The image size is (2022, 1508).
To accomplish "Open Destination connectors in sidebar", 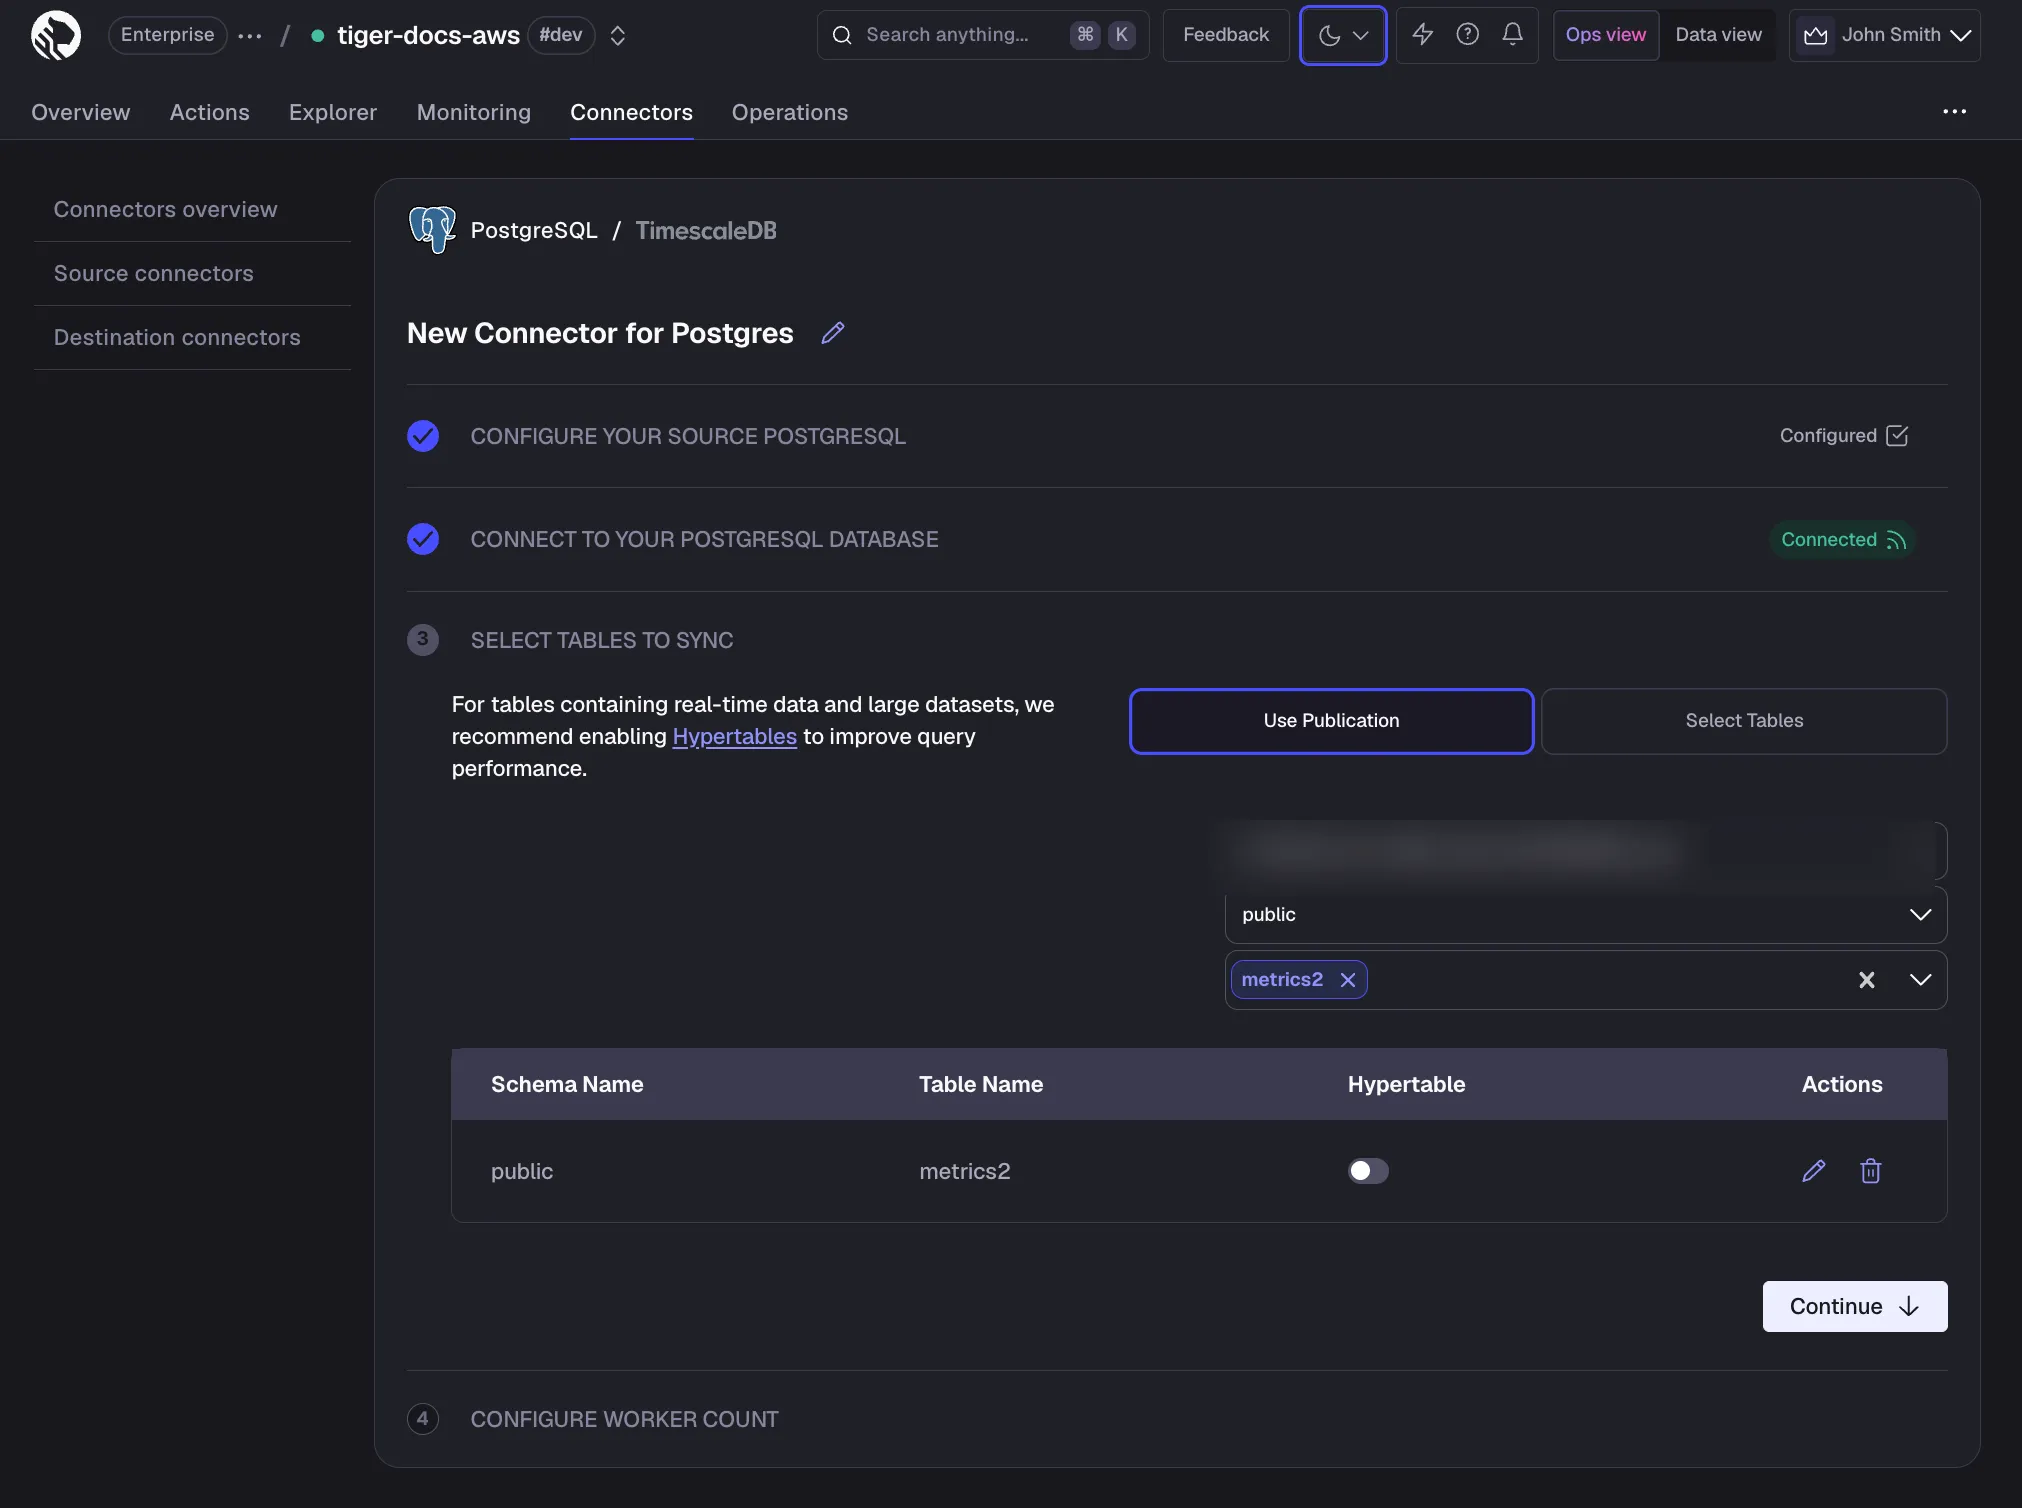I will click(177, 337).
